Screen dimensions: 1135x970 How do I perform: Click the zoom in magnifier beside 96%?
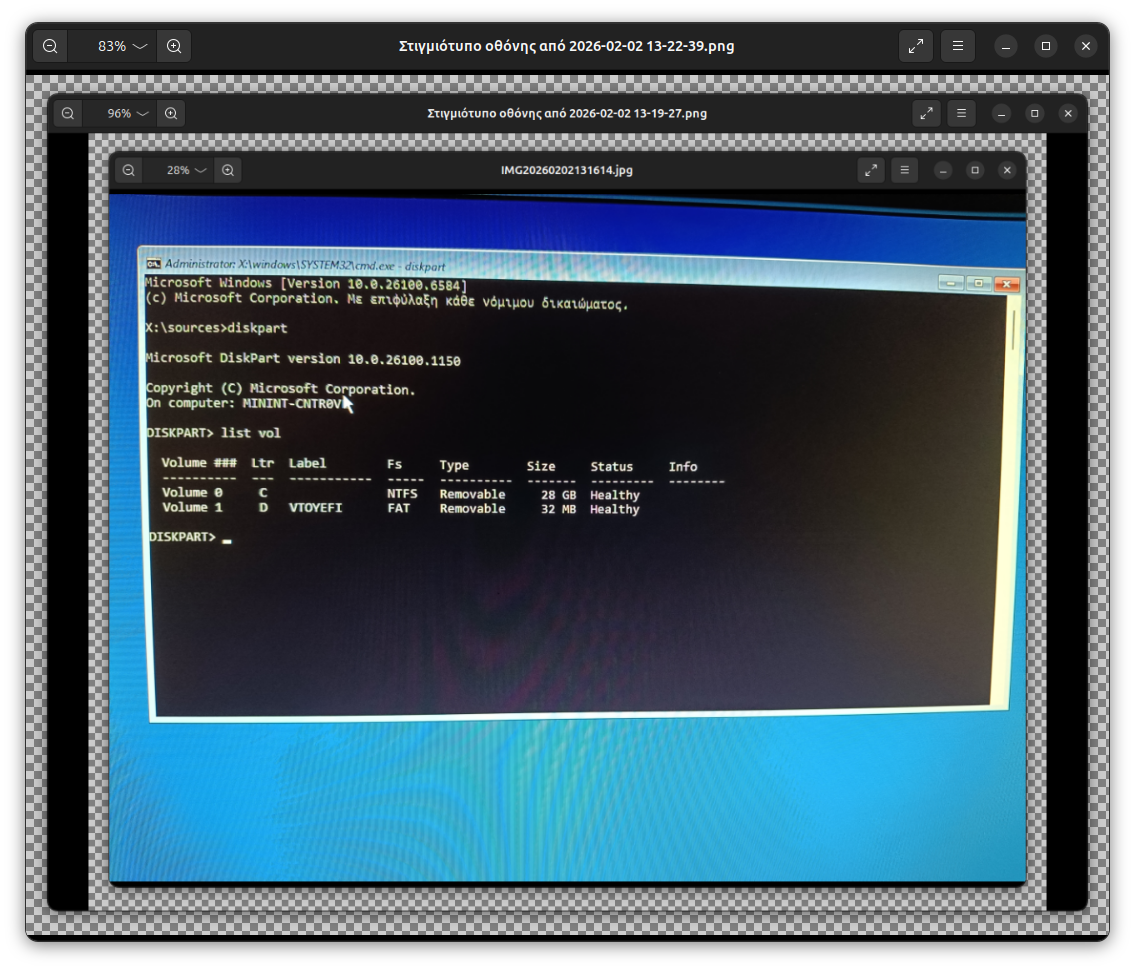(x=171, y=113)
